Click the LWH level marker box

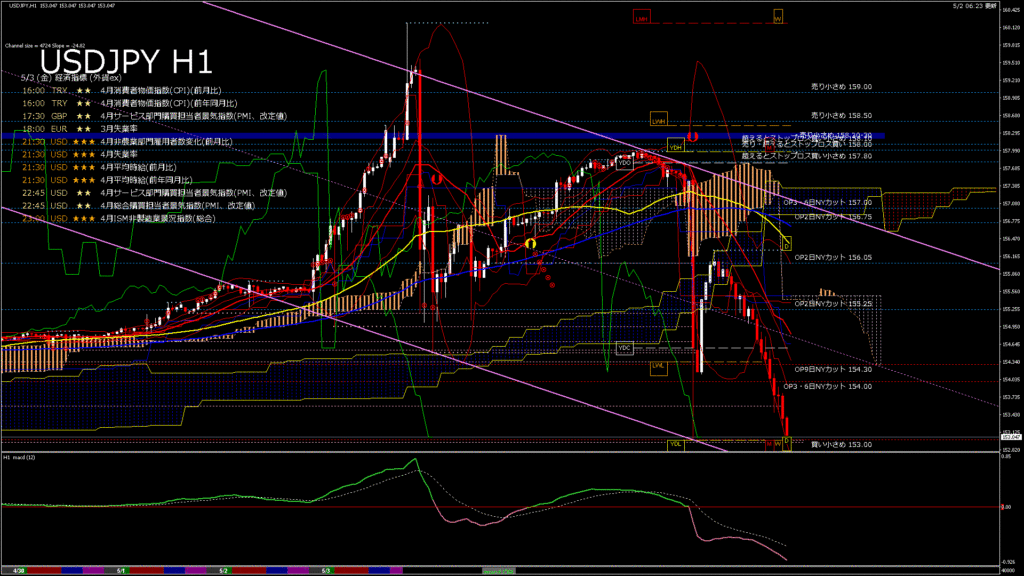pyautogui.click(x=658, y=119)
